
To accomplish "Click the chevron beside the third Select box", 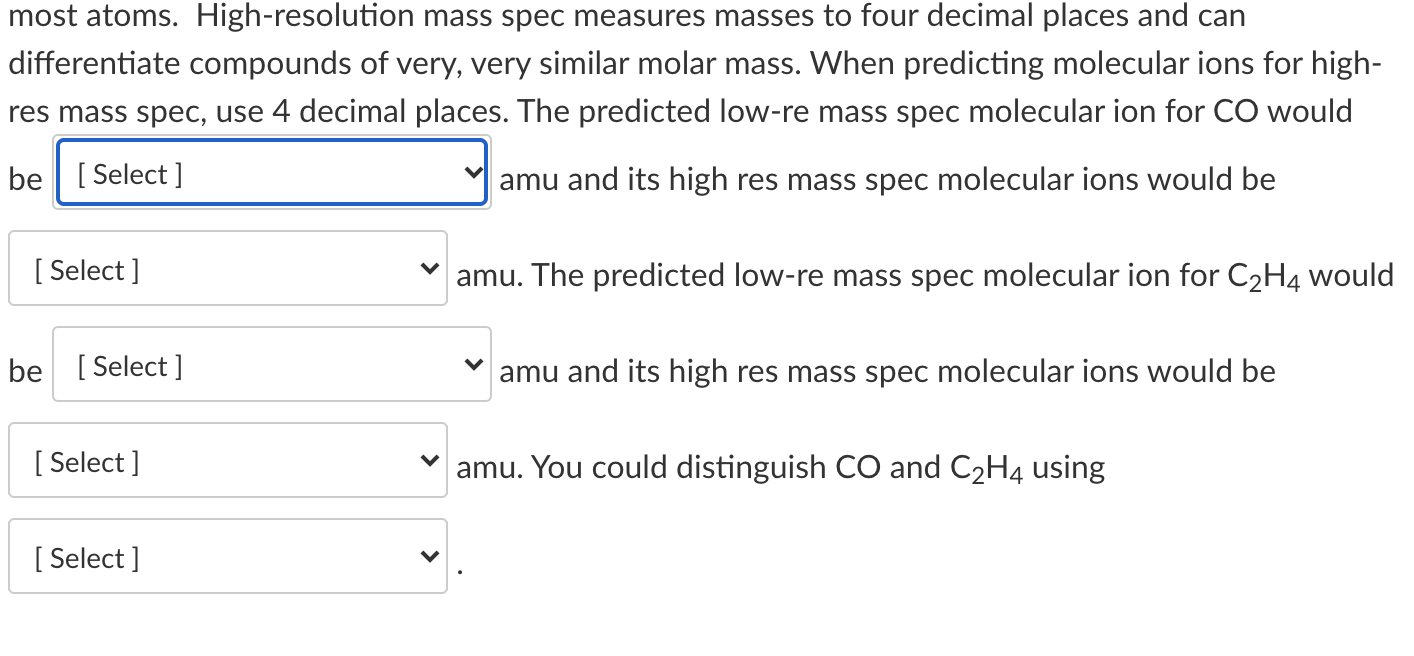I will pos(472,363).
